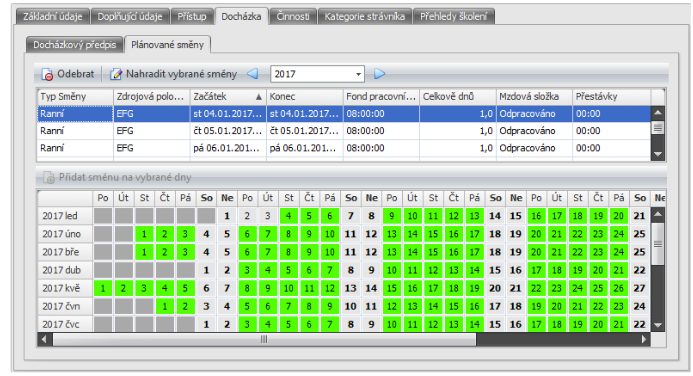Viewport: 693px width, 376px height.
Task: Click the shift table's scroll up arrow
Action: (x=658, y=113)
